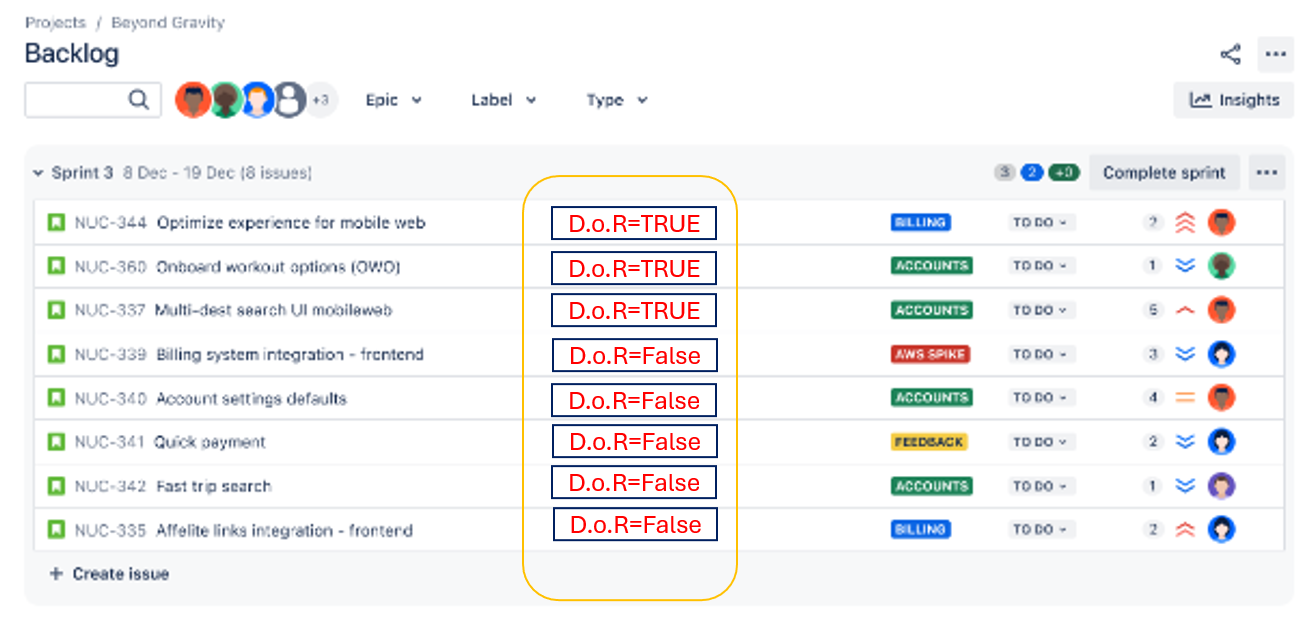Open the assignee avatar on NUC-339

click(x=1221, y=354)
